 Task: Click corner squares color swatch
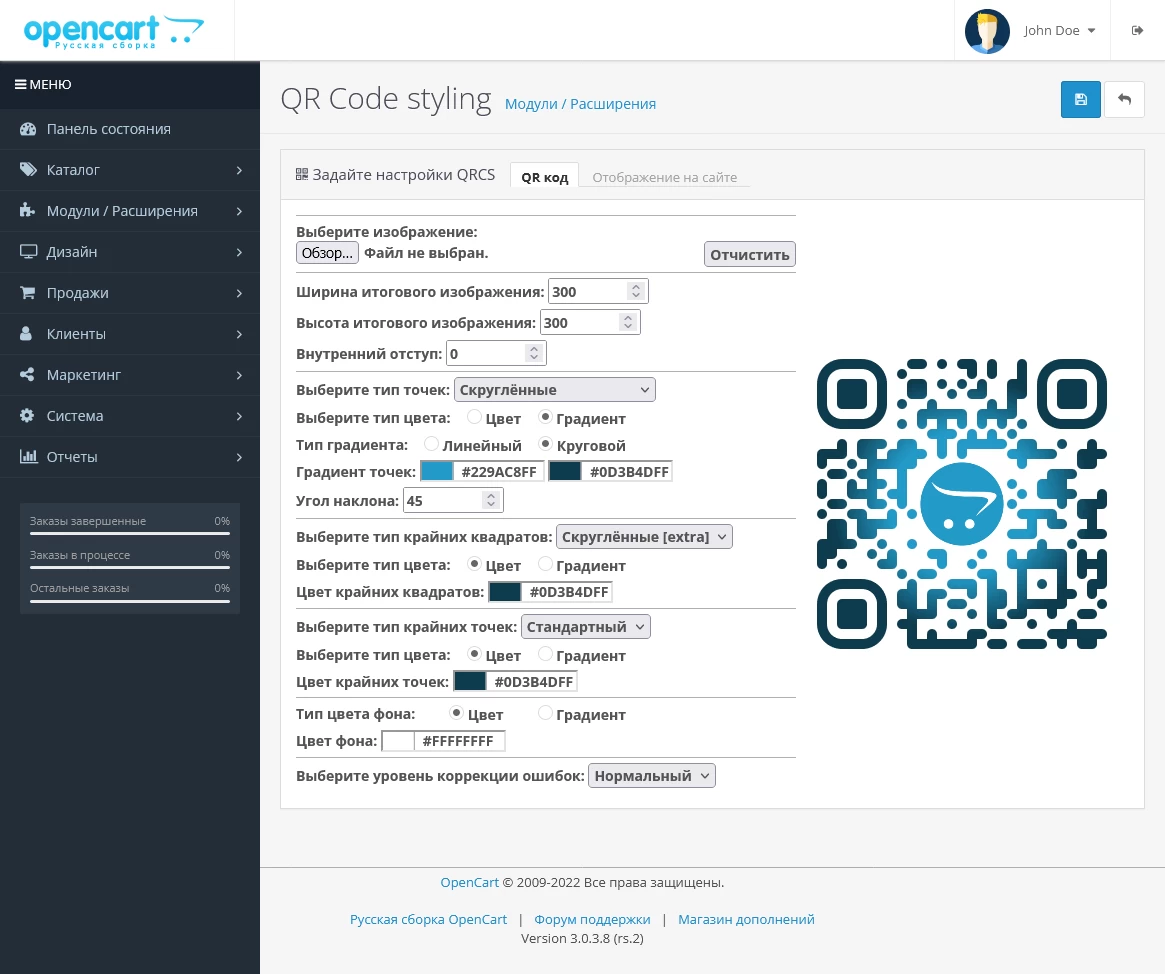coord(504,591)
